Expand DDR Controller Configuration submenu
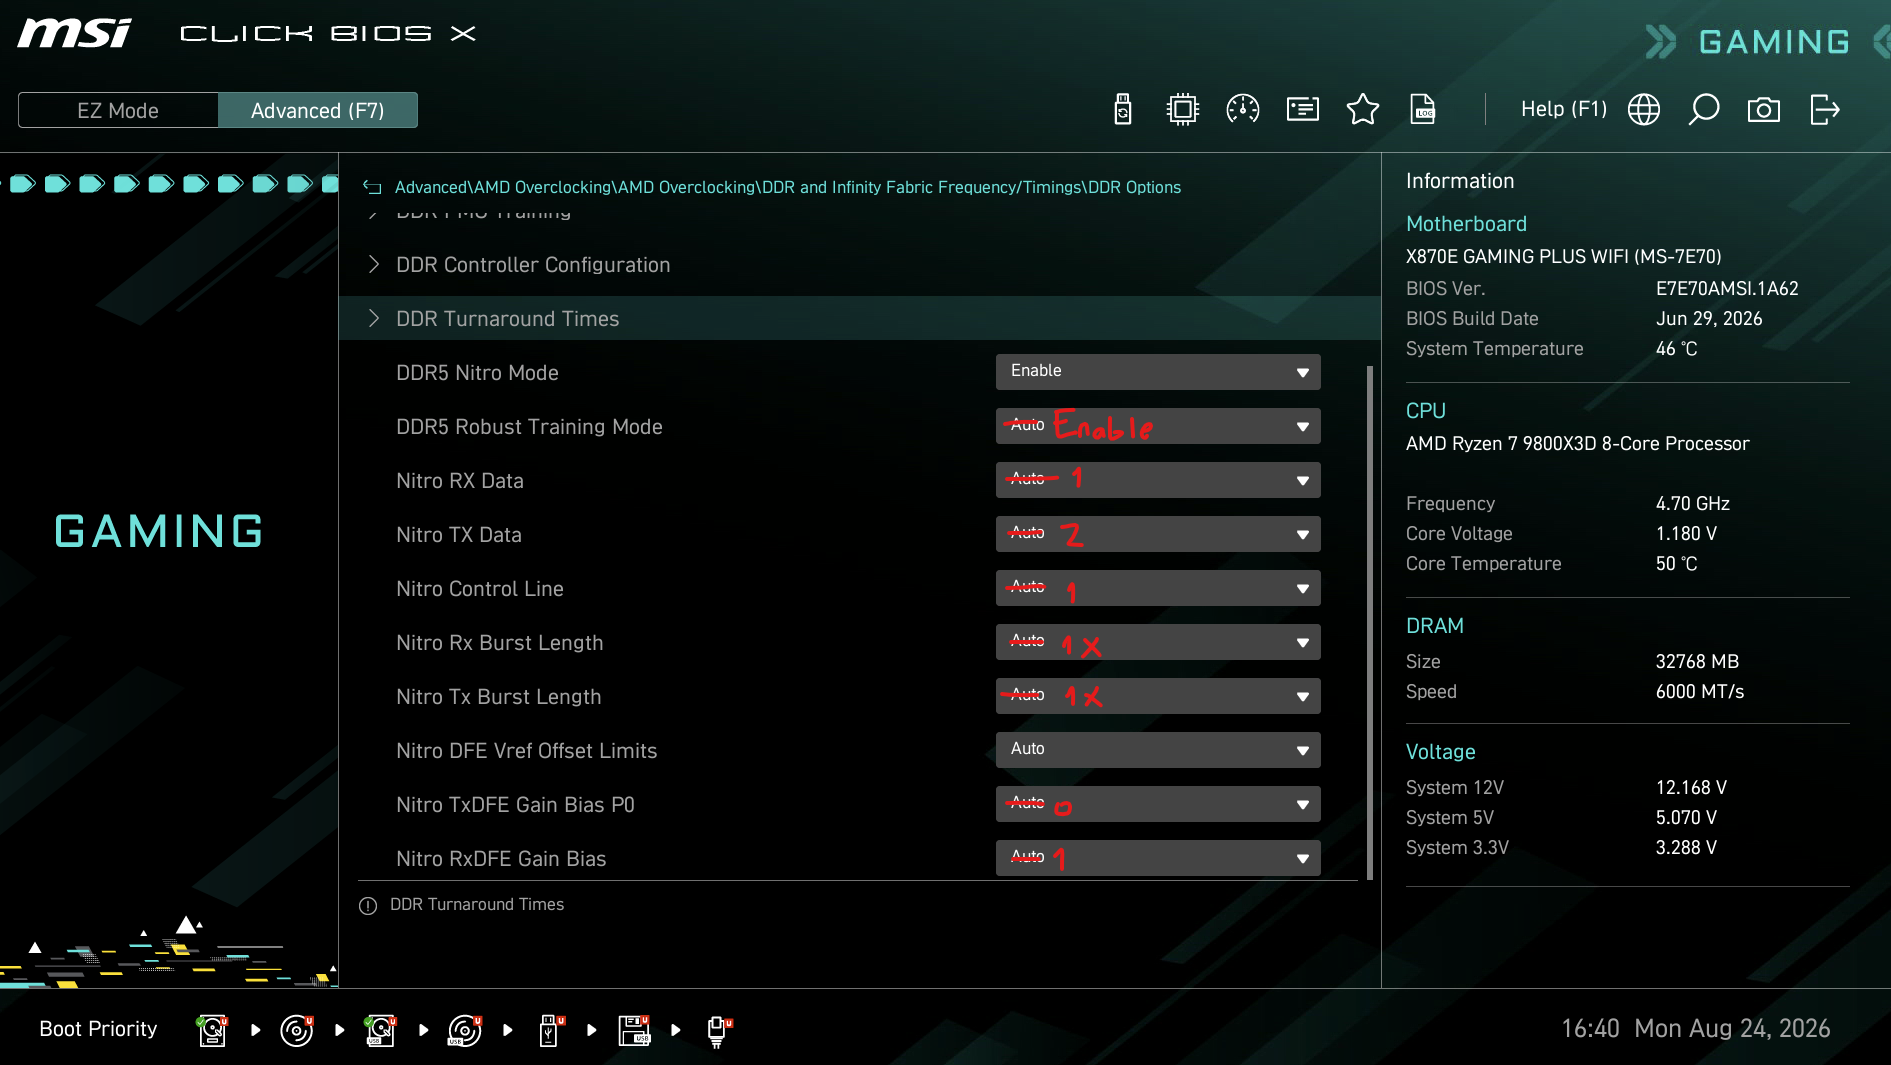Image resolution: width=1891 pixels, height=1065 pixels. [x=859, y=265]
